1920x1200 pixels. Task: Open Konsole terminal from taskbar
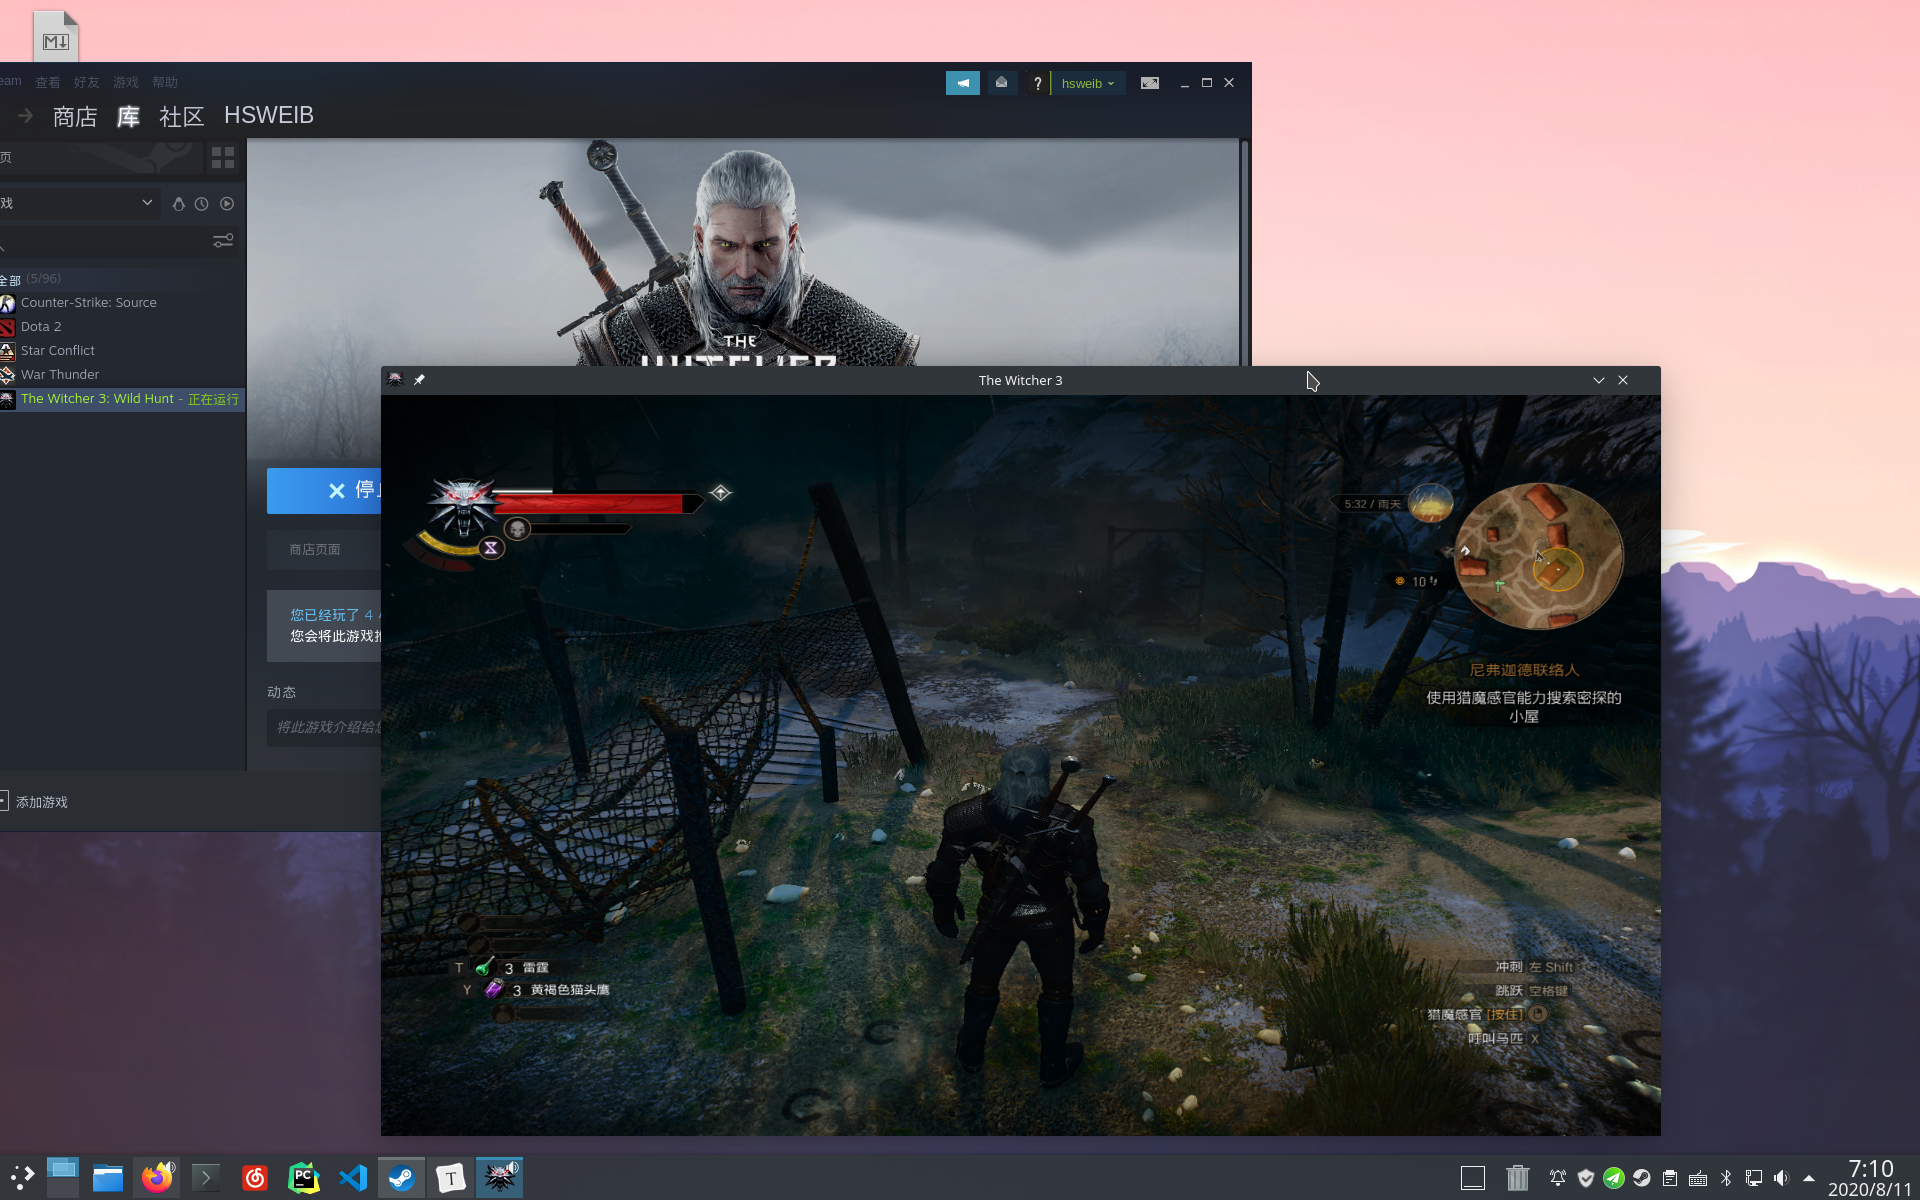tap(206, 1177)
